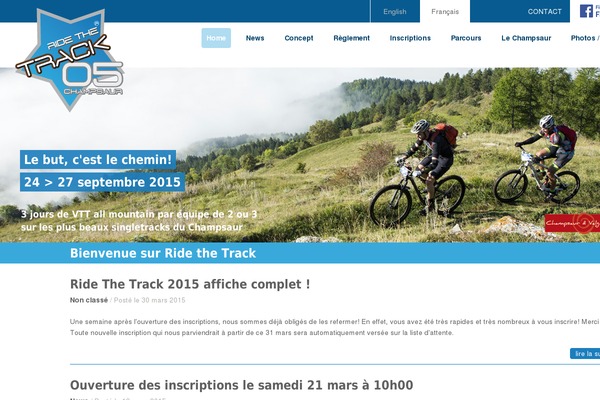This screenshot has height=400, width=600.
Task: Open the Facebook icon link
Action: click(586, 11)
